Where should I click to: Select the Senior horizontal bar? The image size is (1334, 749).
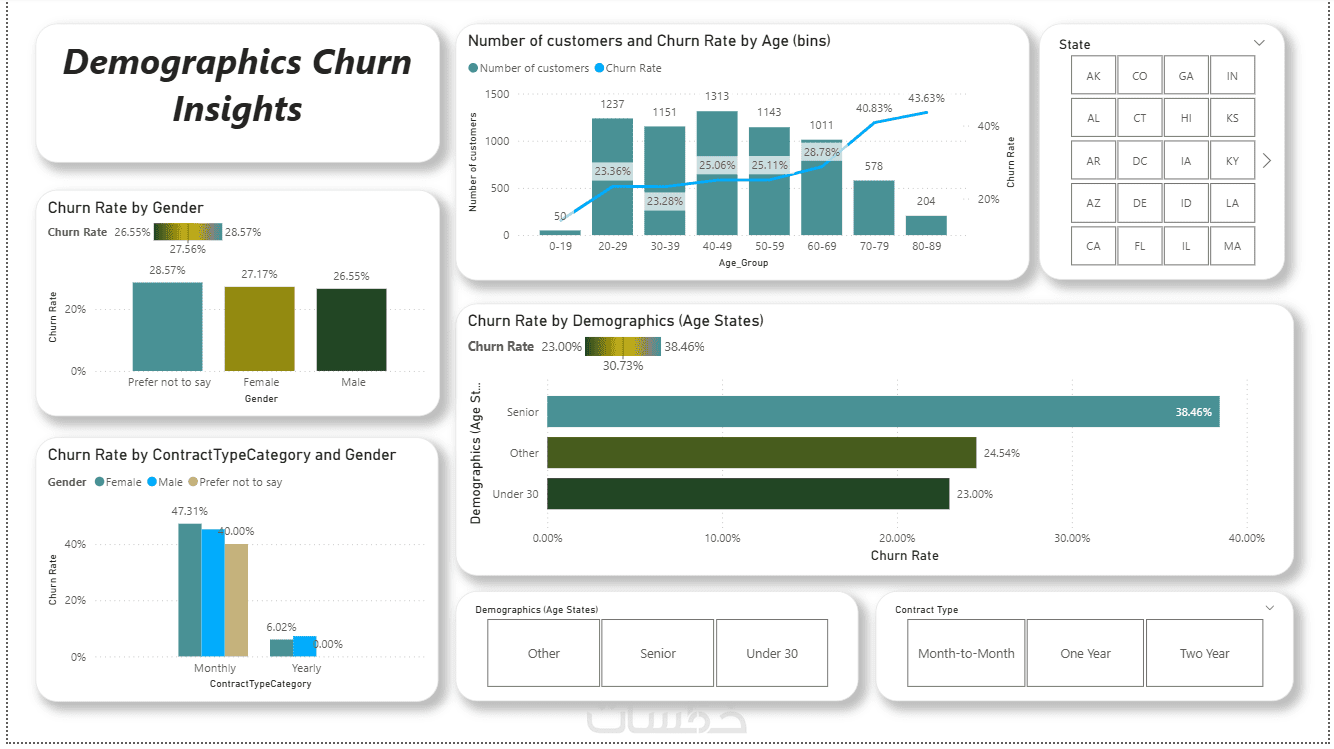[883, 412]
